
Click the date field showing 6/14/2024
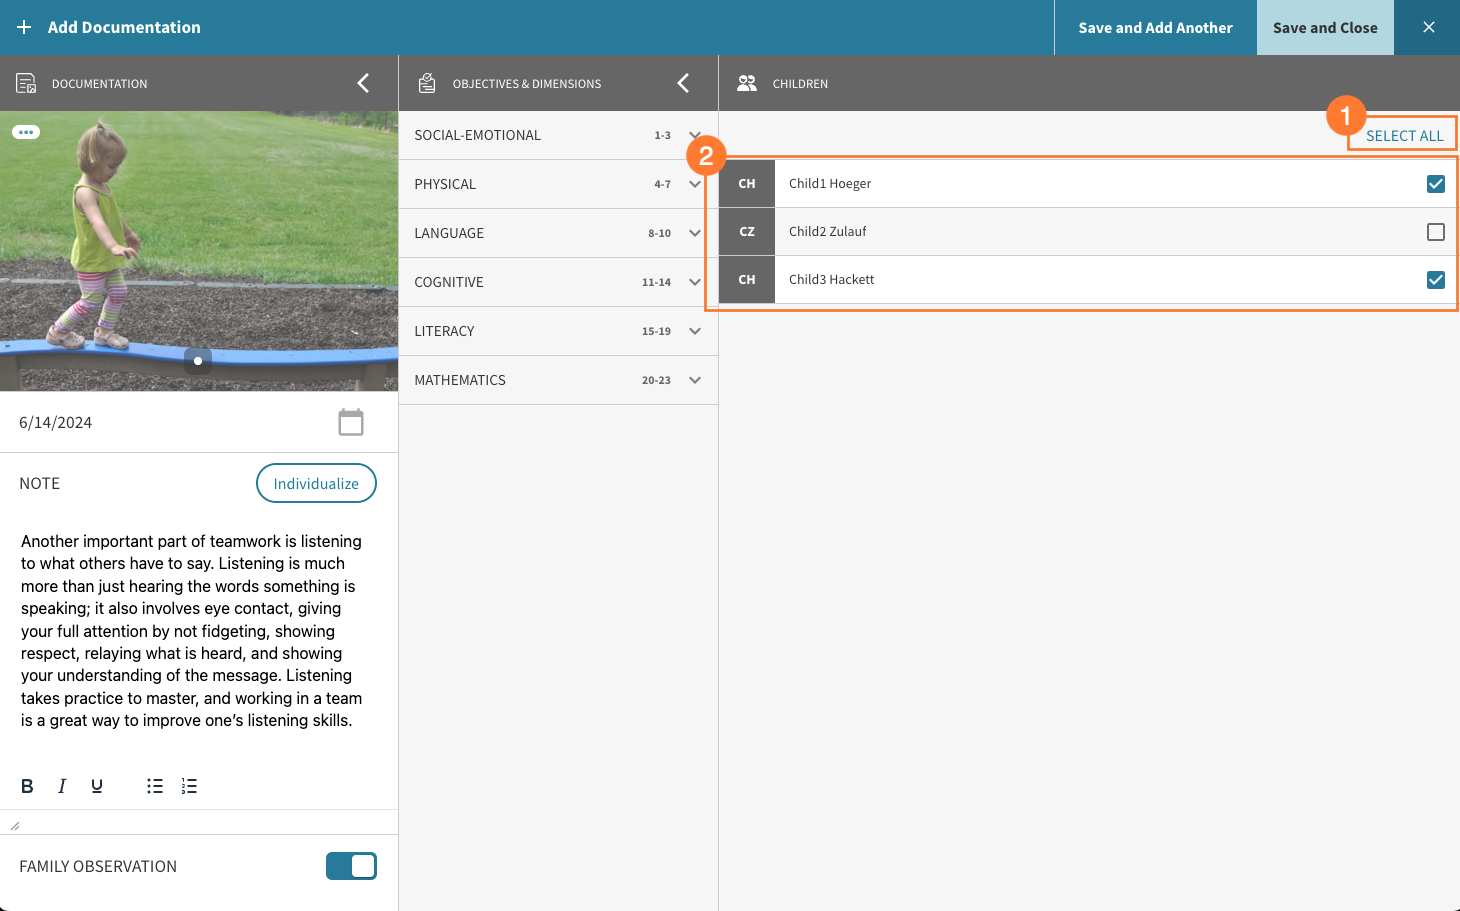(55, 422)
